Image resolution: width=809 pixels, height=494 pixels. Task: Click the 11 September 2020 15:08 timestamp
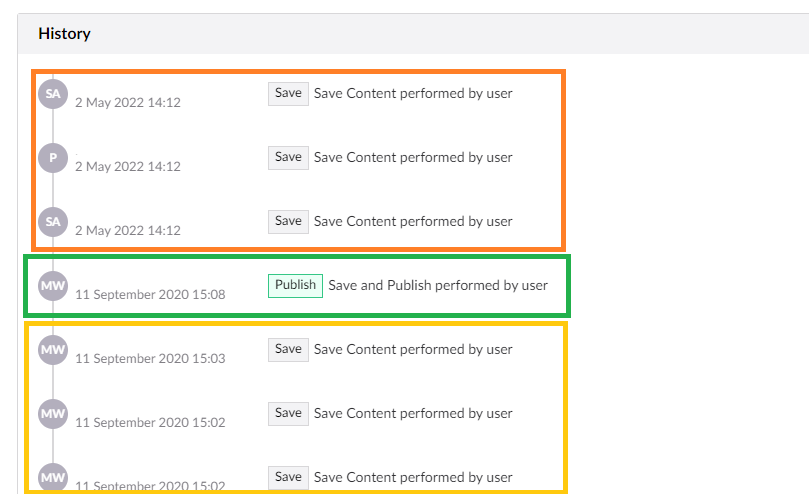150,295
